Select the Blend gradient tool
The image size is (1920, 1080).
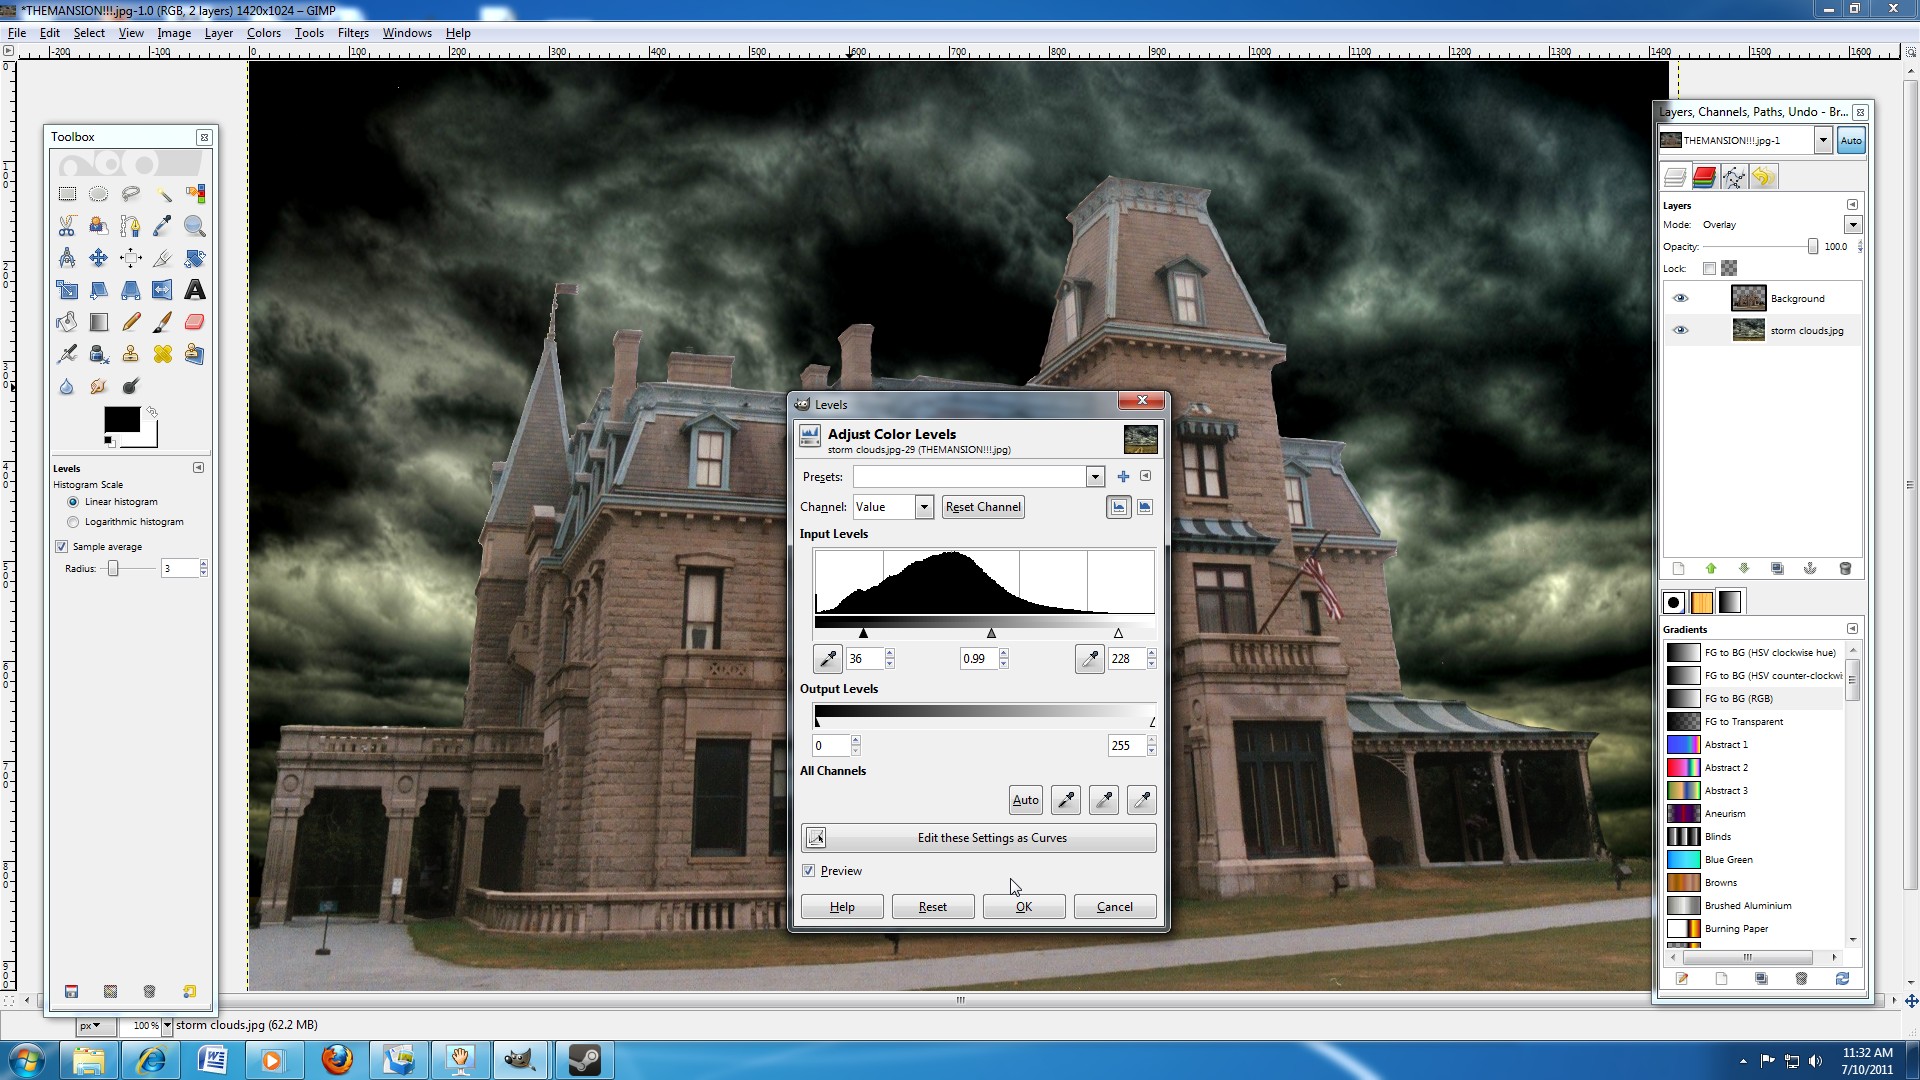coord(99,322)
